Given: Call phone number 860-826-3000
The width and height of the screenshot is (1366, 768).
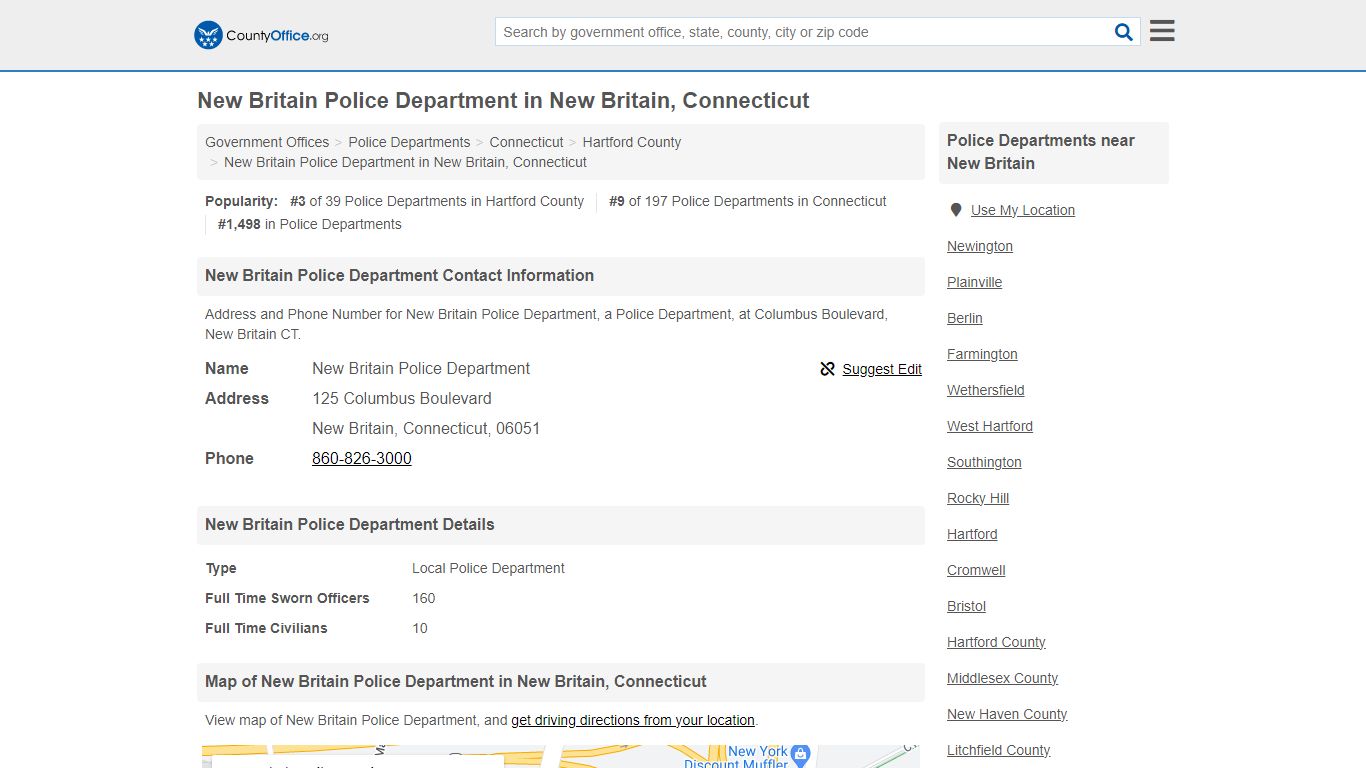Looking at the screenshot, I should [362, 458].
